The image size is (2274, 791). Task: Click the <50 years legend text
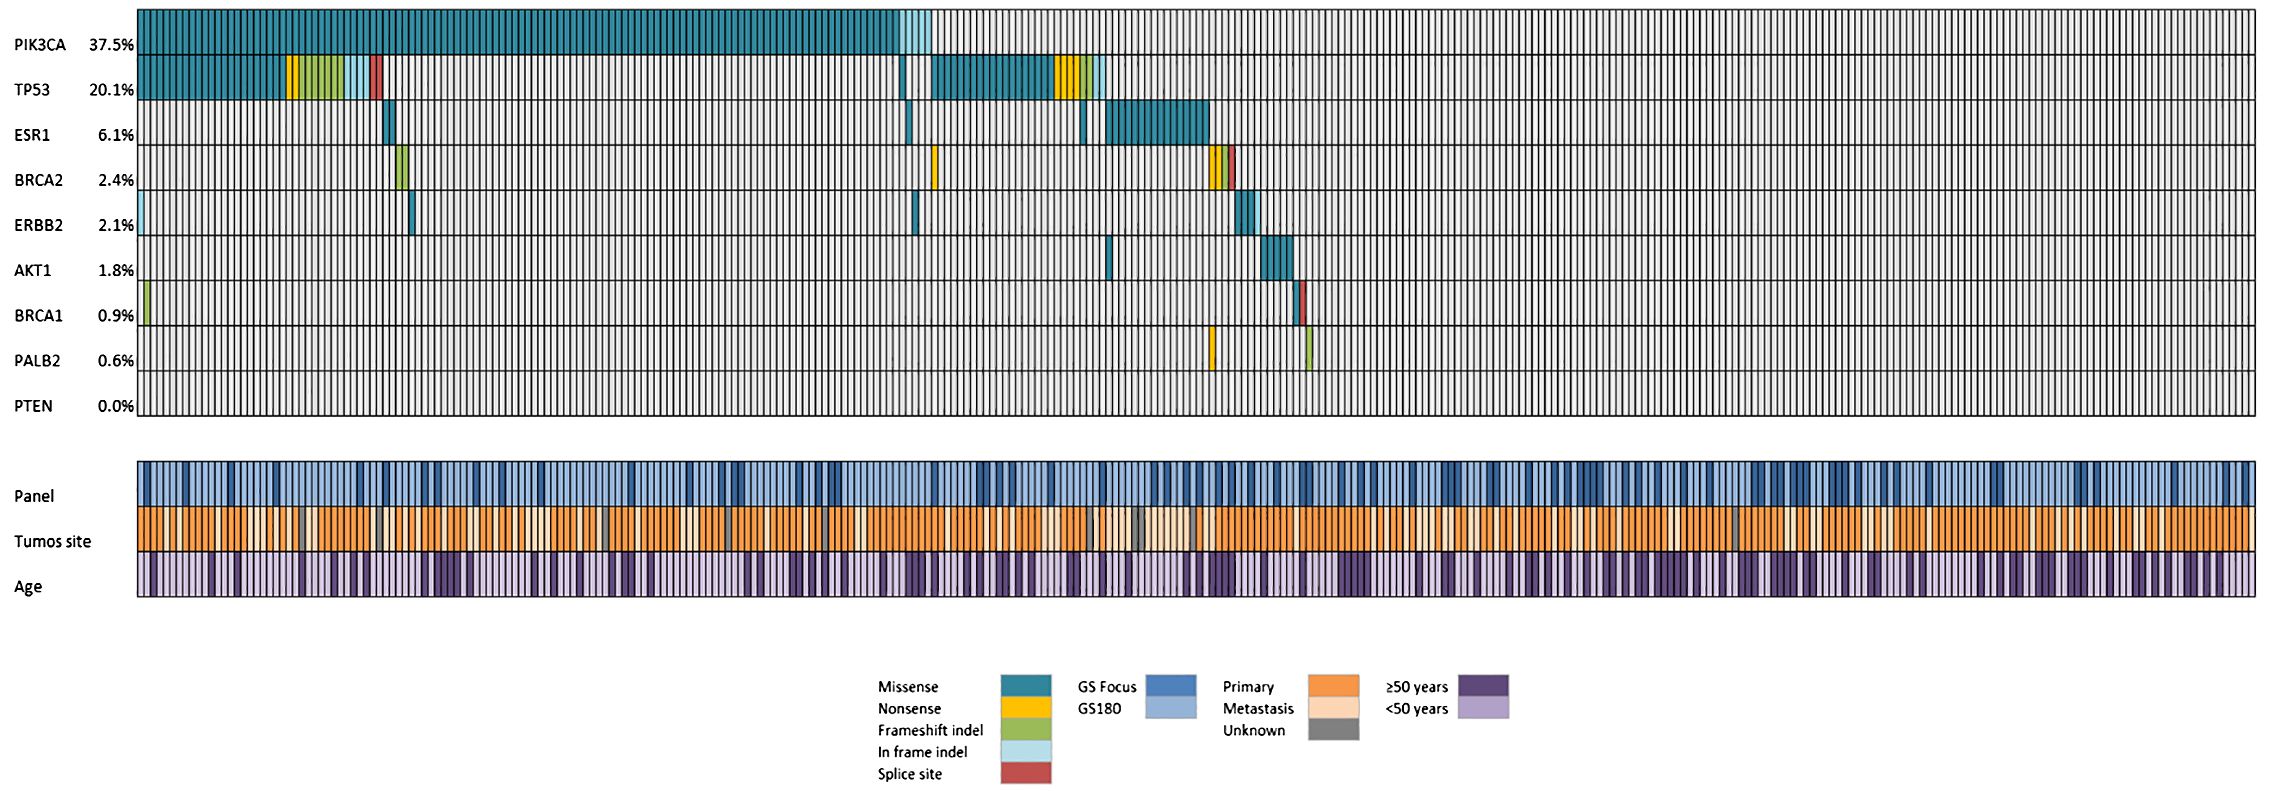coord(1417,709)
